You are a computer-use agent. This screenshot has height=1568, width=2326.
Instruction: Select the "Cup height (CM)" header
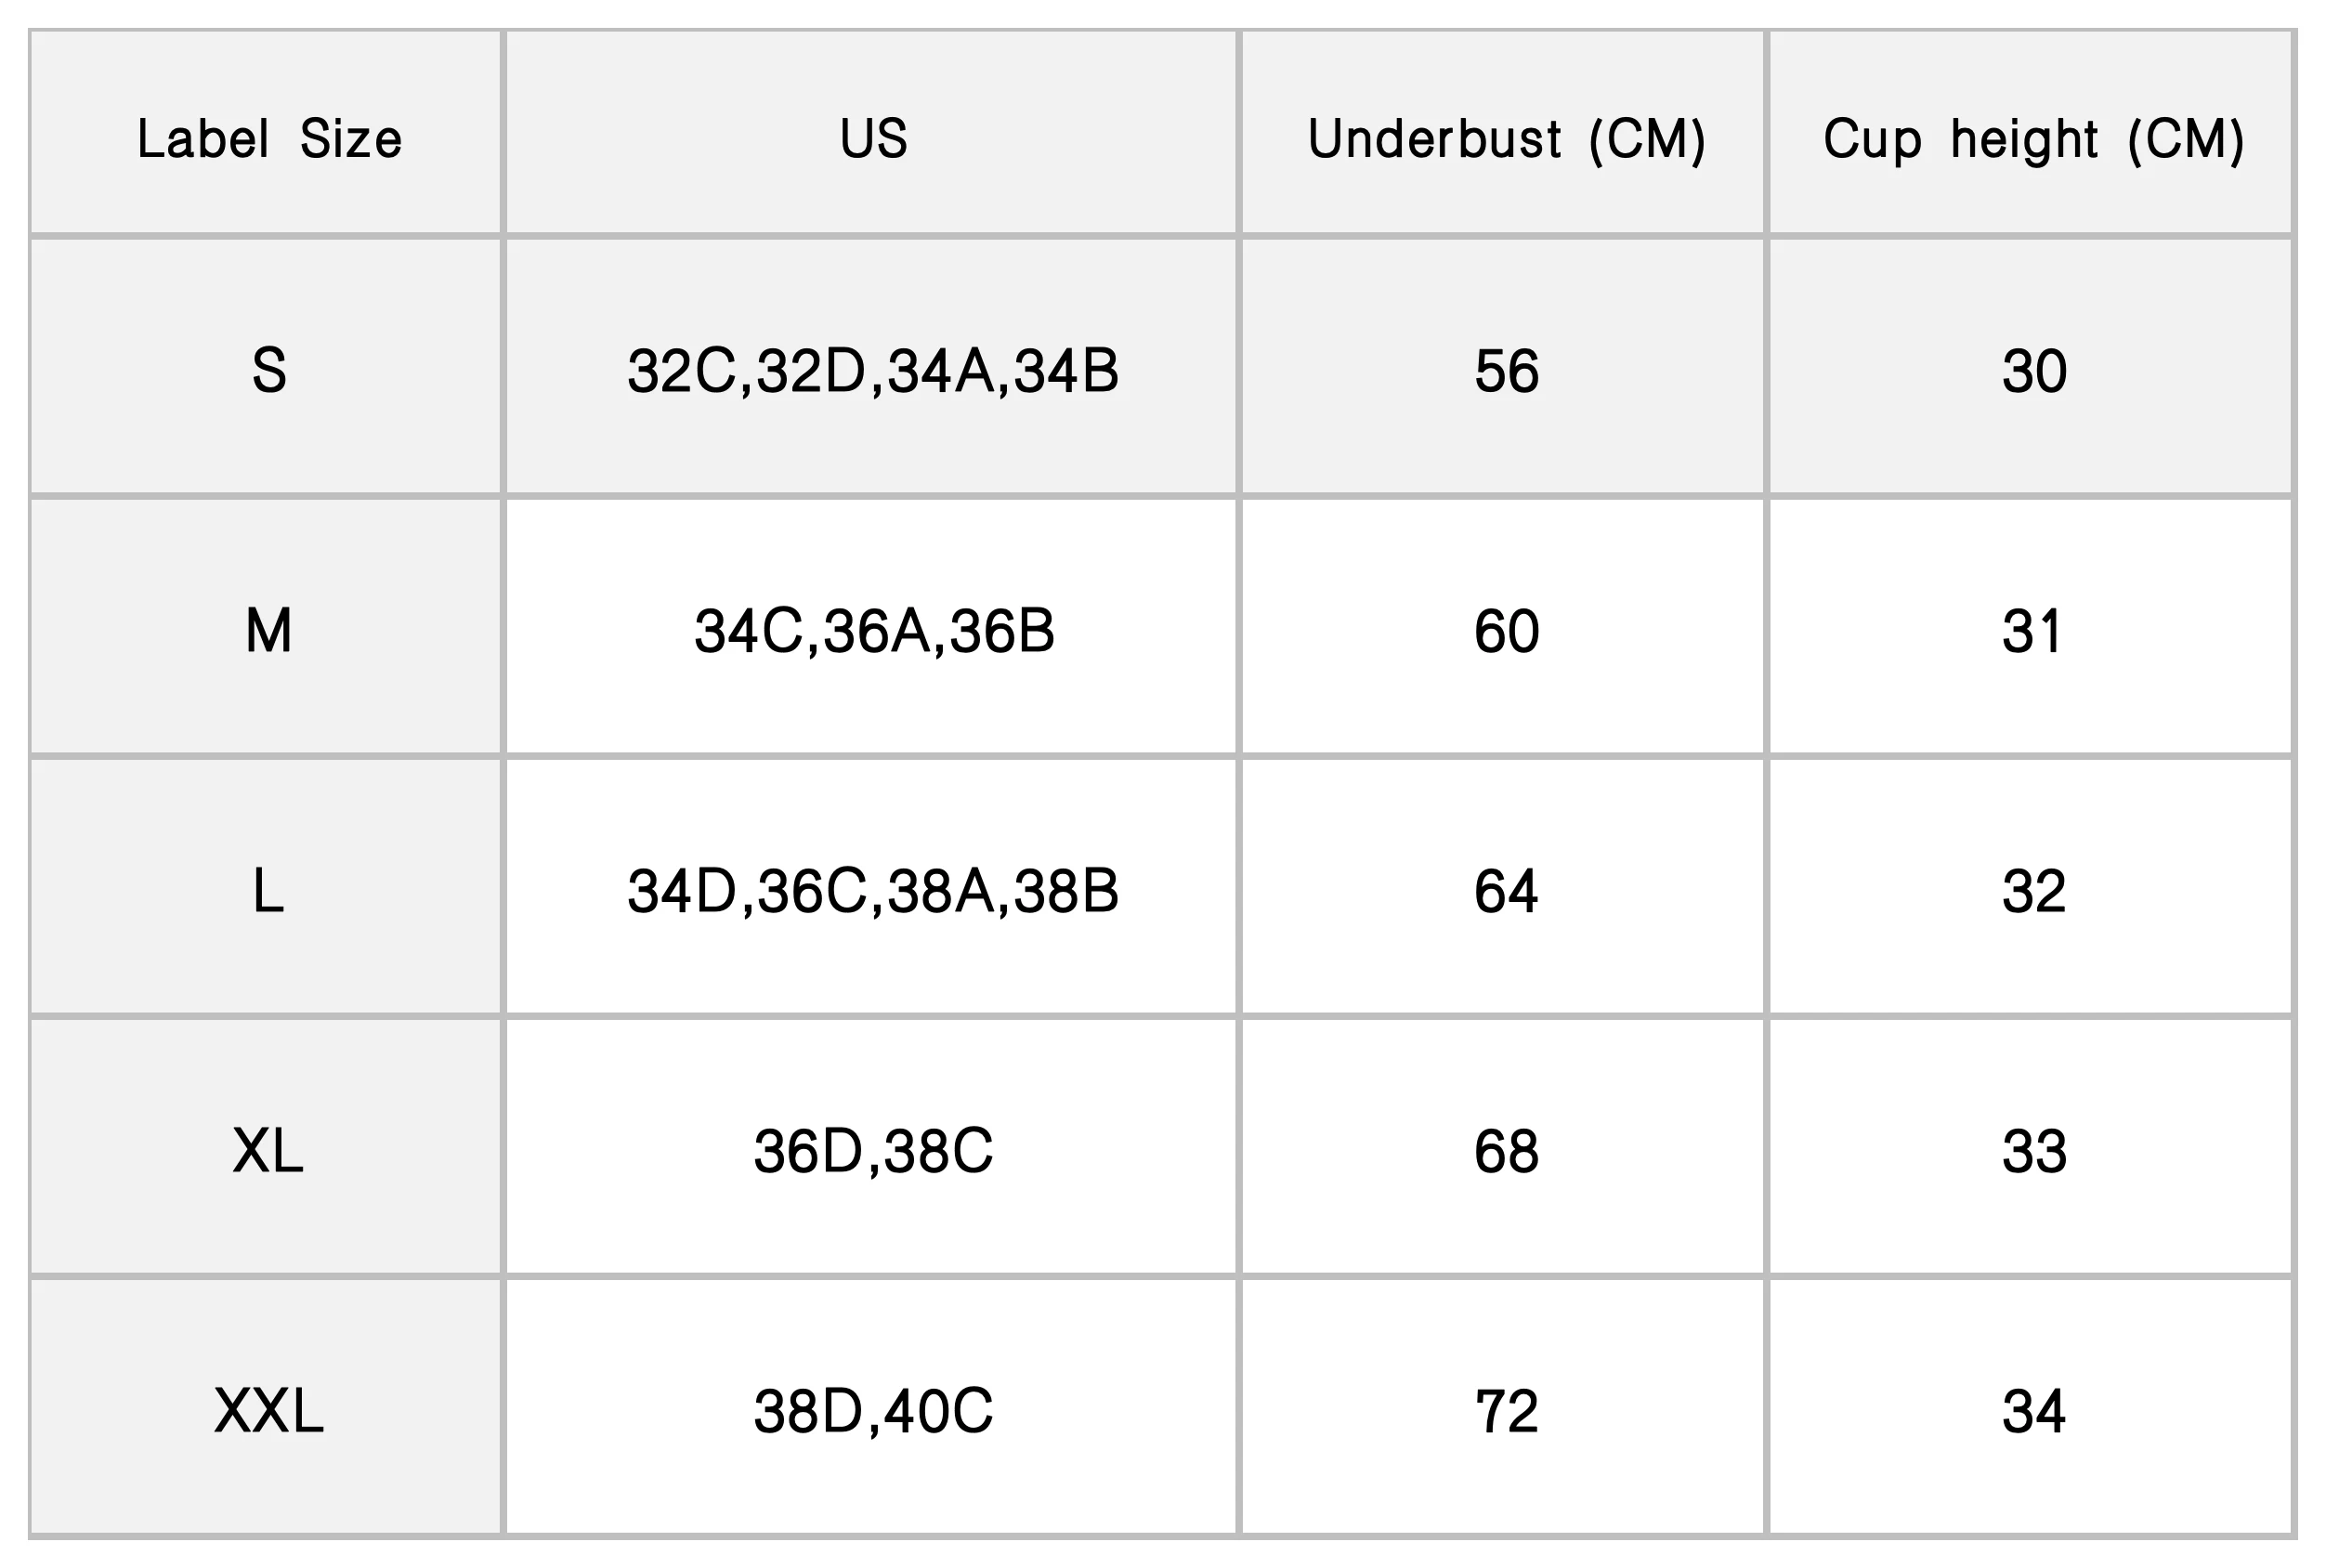(2033, 138)
